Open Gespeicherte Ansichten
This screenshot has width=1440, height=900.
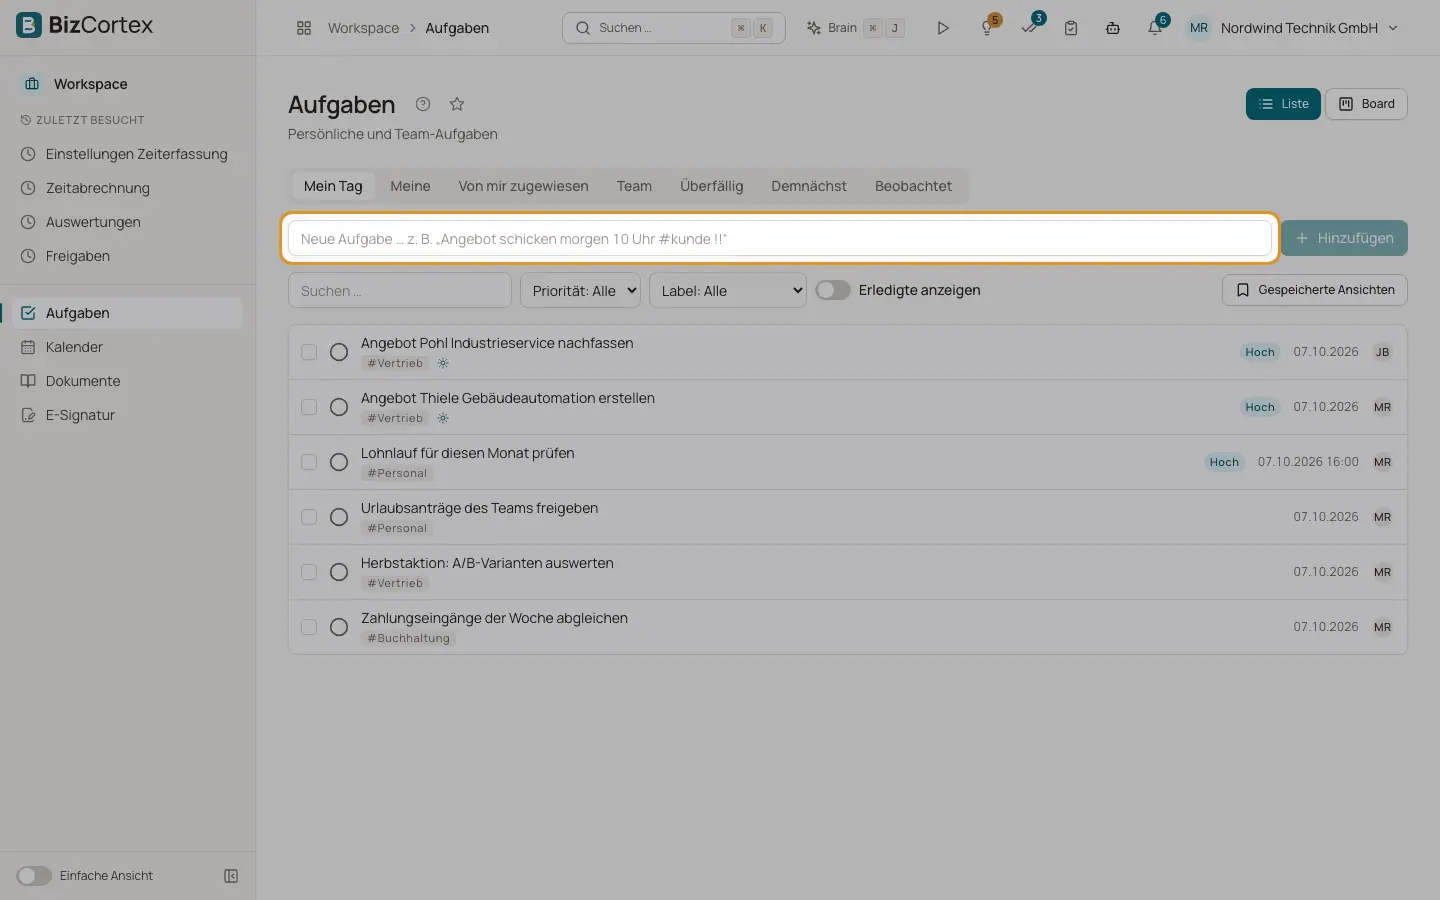click(1315, 290)
